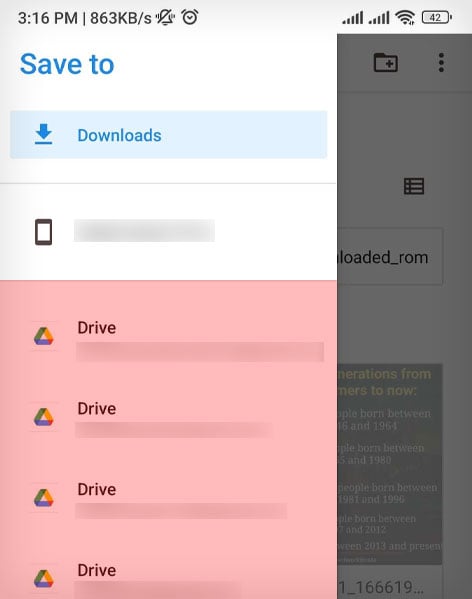The height and width of the screenshot is (599, 472).
Task: Select Downloads as save location
Action: tap(168, 135)
